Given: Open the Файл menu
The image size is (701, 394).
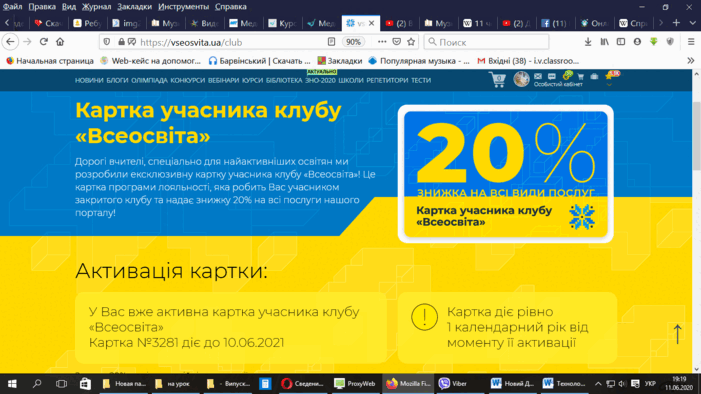Looking at the screenshot, I should tap(13, 7).
